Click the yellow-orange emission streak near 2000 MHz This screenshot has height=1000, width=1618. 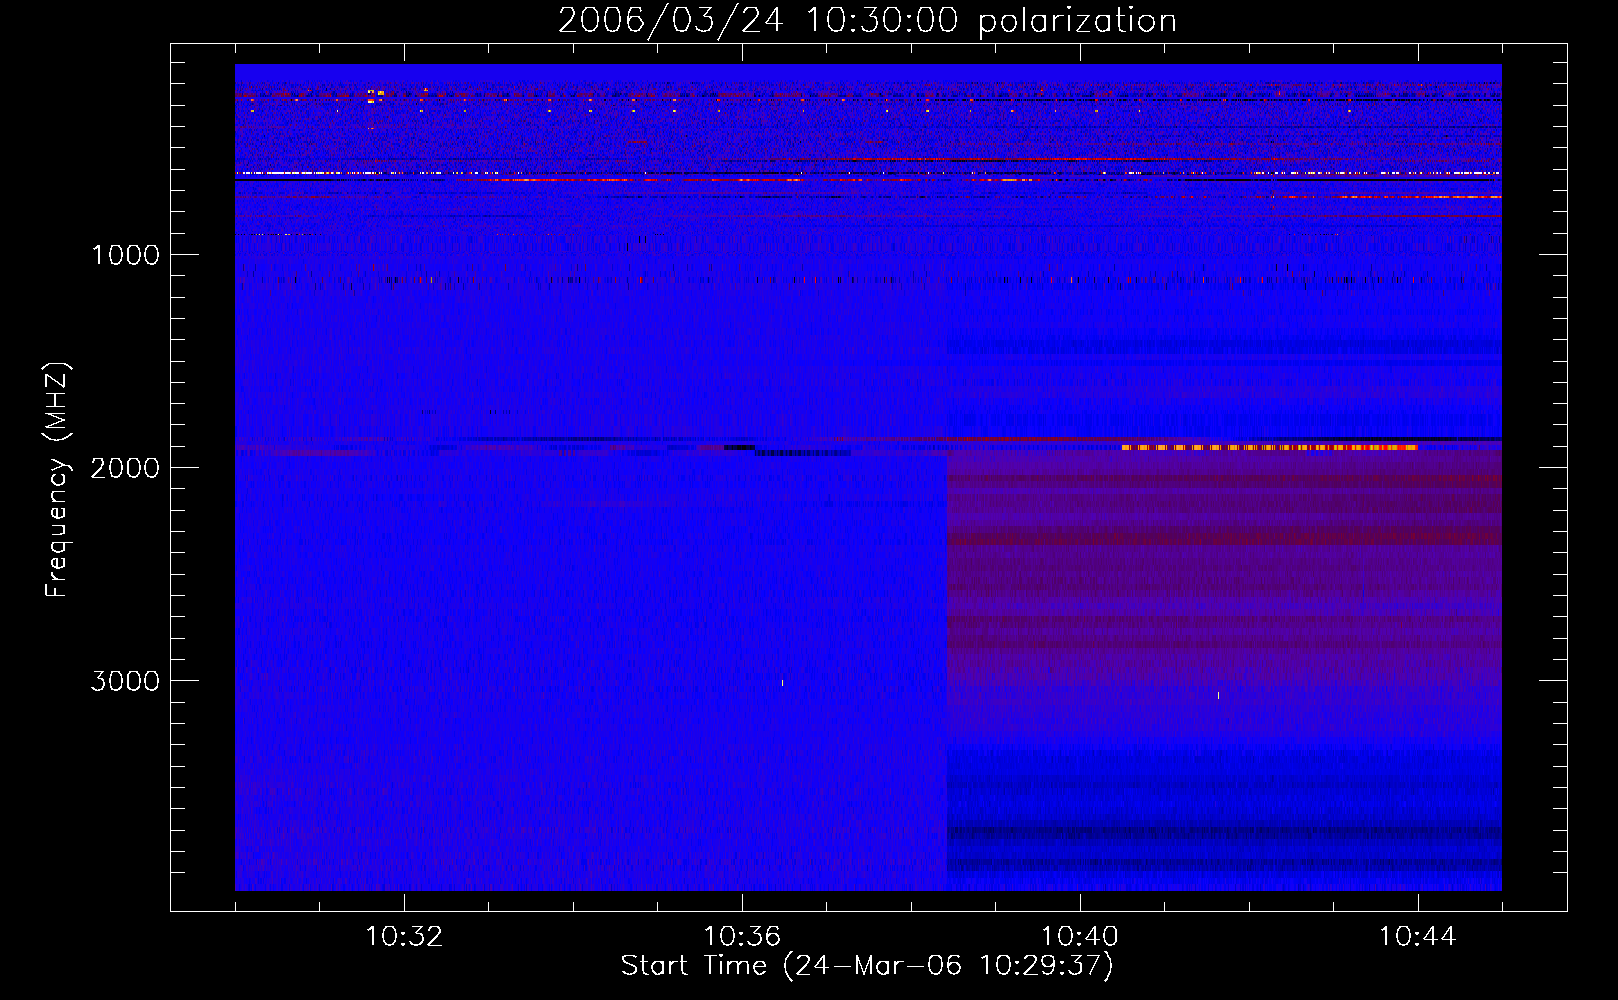[1269, 447]
